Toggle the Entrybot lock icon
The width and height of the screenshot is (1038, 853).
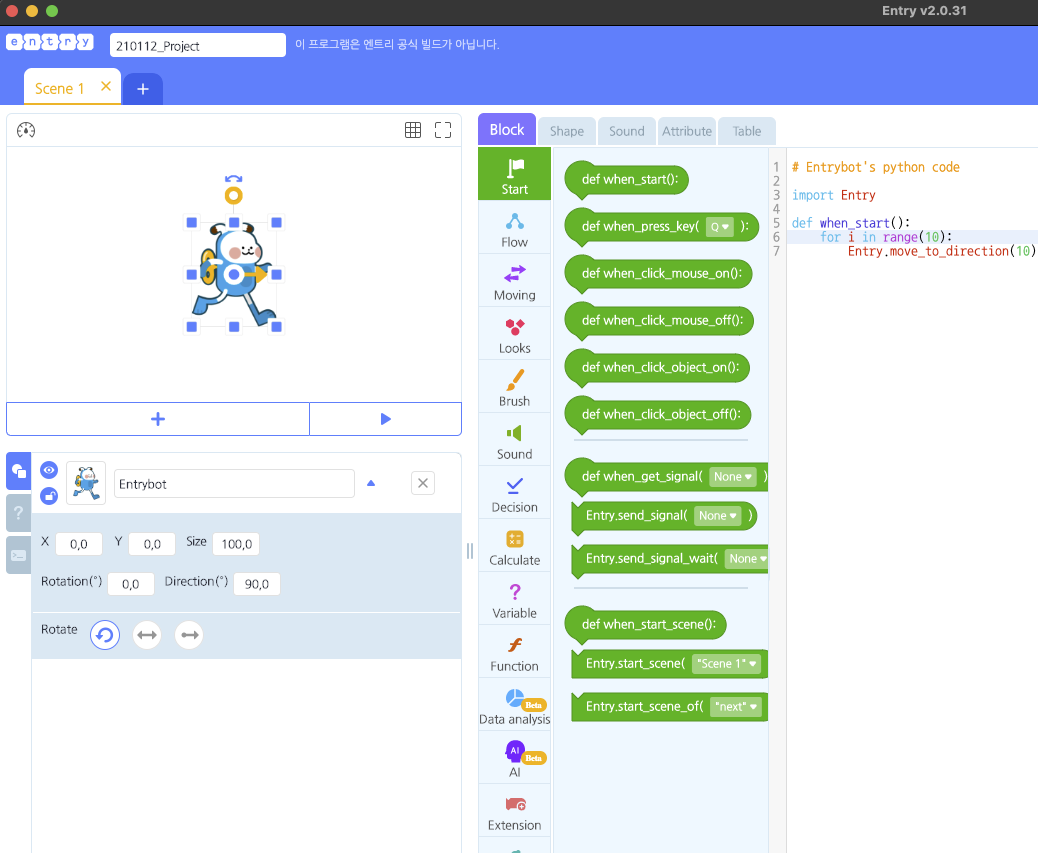[x=49, y=496]
